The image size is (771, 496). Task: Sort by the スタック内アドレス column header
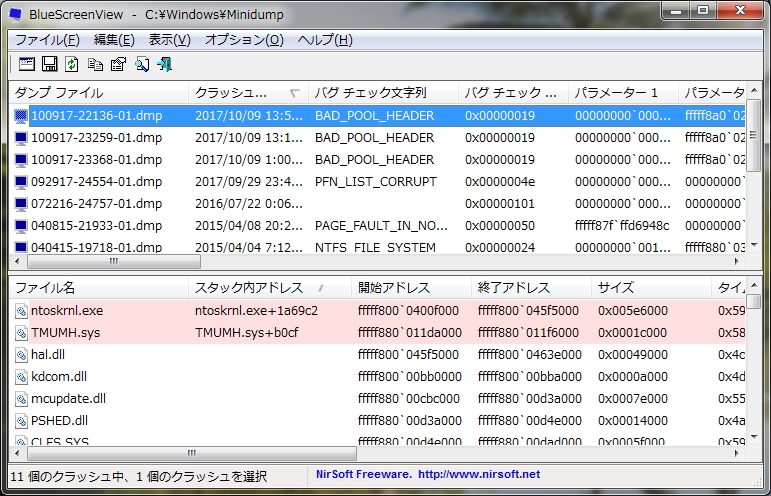(270, 288)
